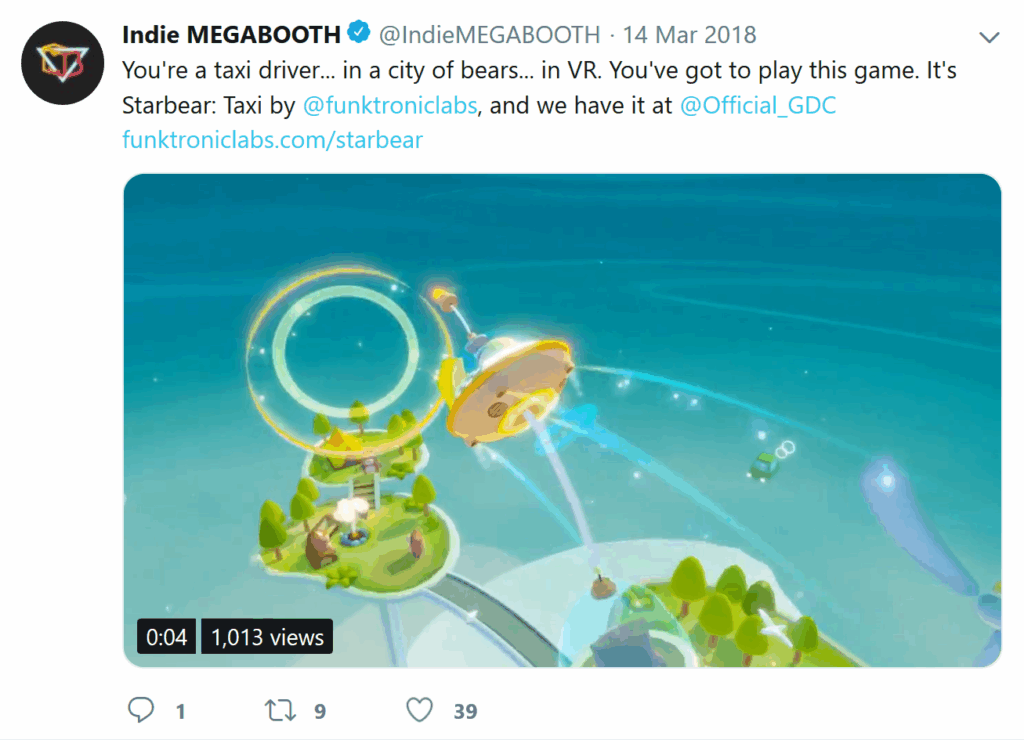Image resolution: width=1024 pixels, height=740 pixels.
Task: Click the Indie MEGABOOTH display name
Action: (x=231, y=35)
